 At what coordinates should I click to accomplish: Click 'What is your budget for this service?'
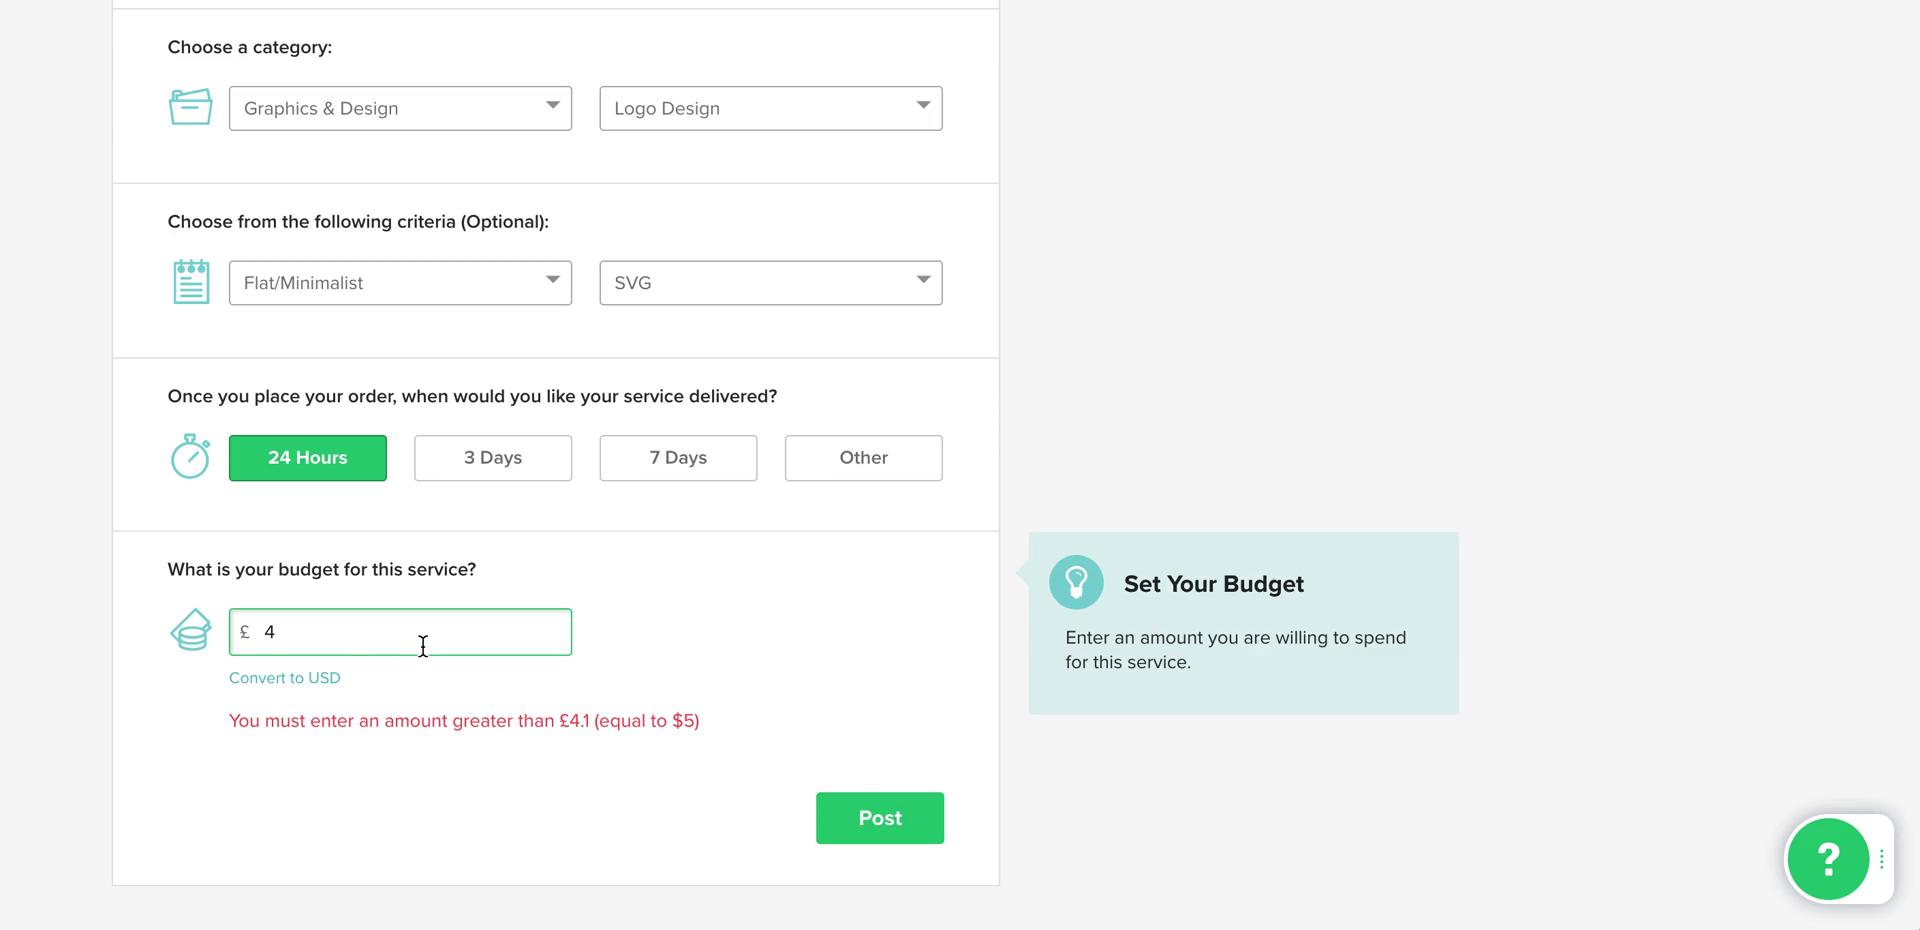[x=322, y=570]
